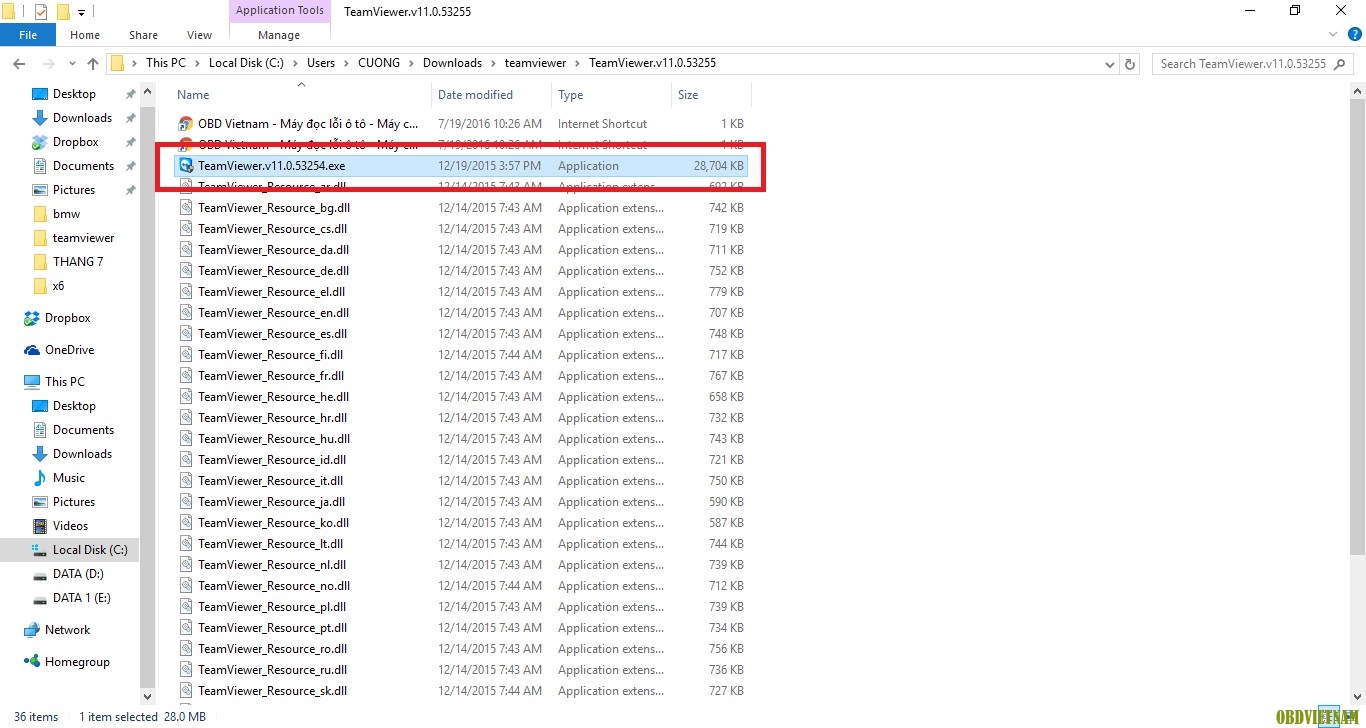
Task: Click Local Disk (C:) in the breadcrumb
Action: pyautogui.click(x=246, y=63)
